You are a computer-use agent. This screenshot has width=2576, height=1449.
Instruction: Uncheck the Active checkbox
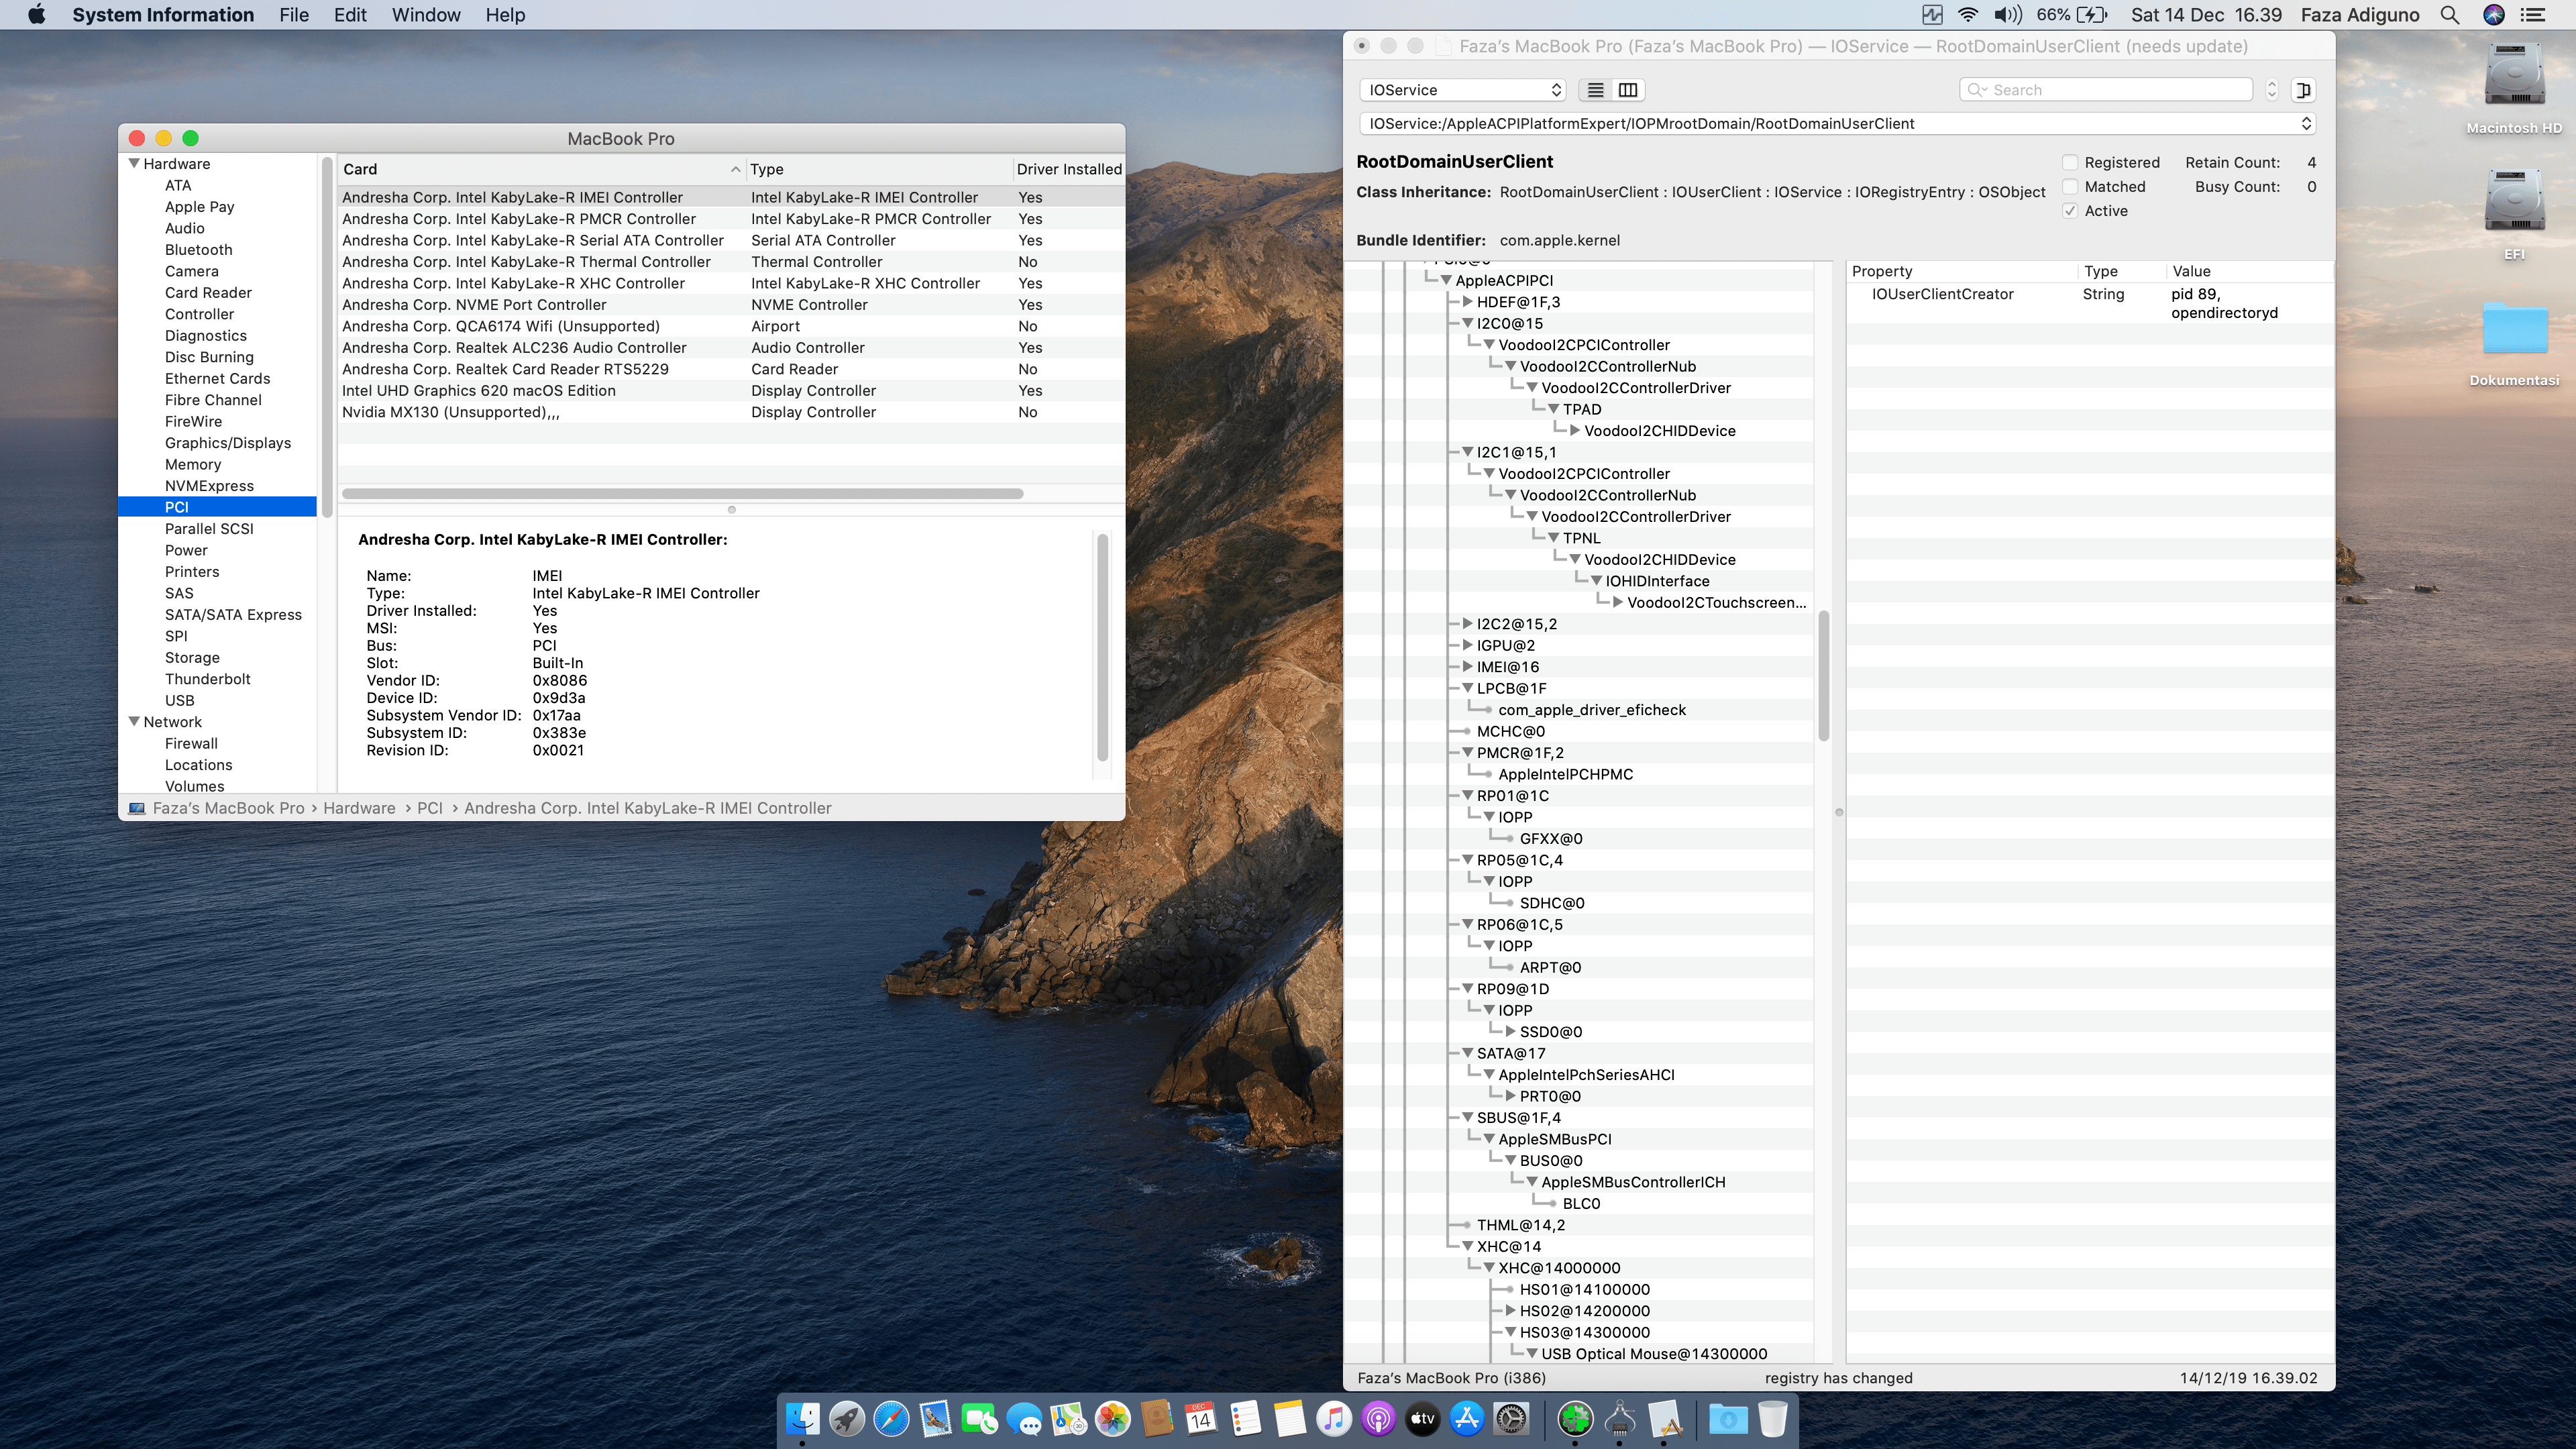[2070, 211]
